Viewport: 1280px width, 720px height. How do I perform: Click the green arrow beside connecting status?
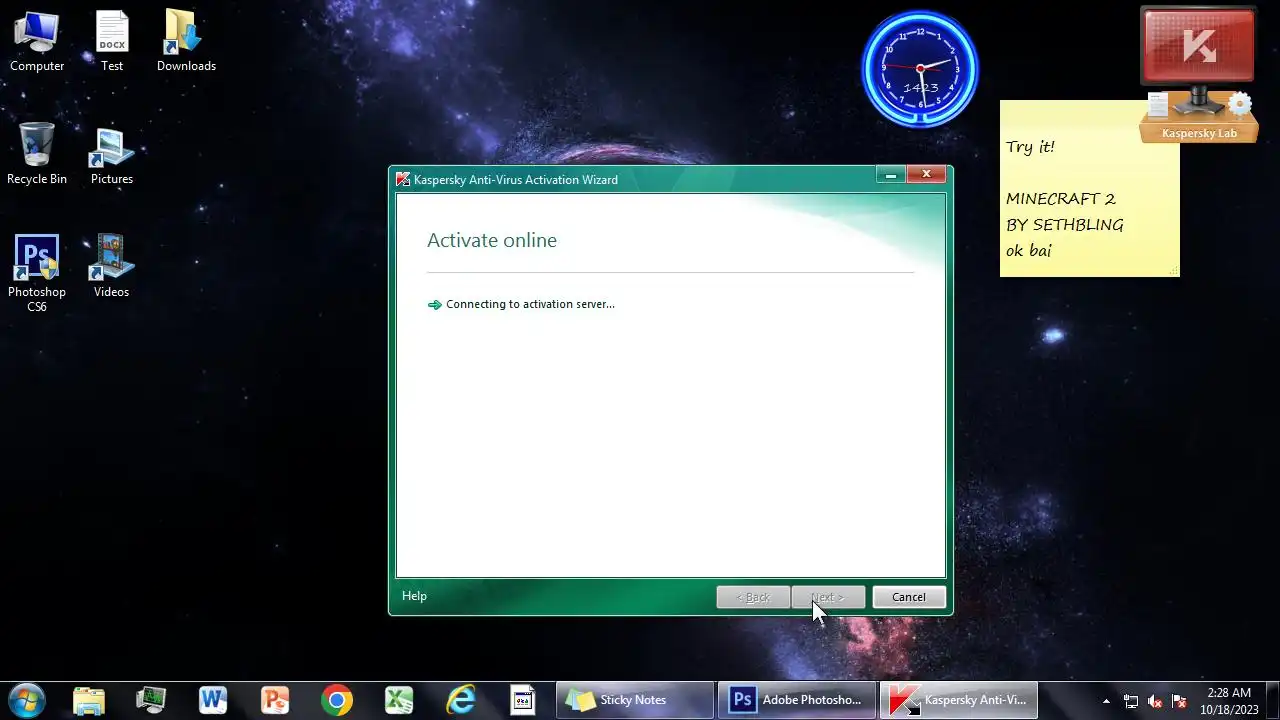point(434,305)
